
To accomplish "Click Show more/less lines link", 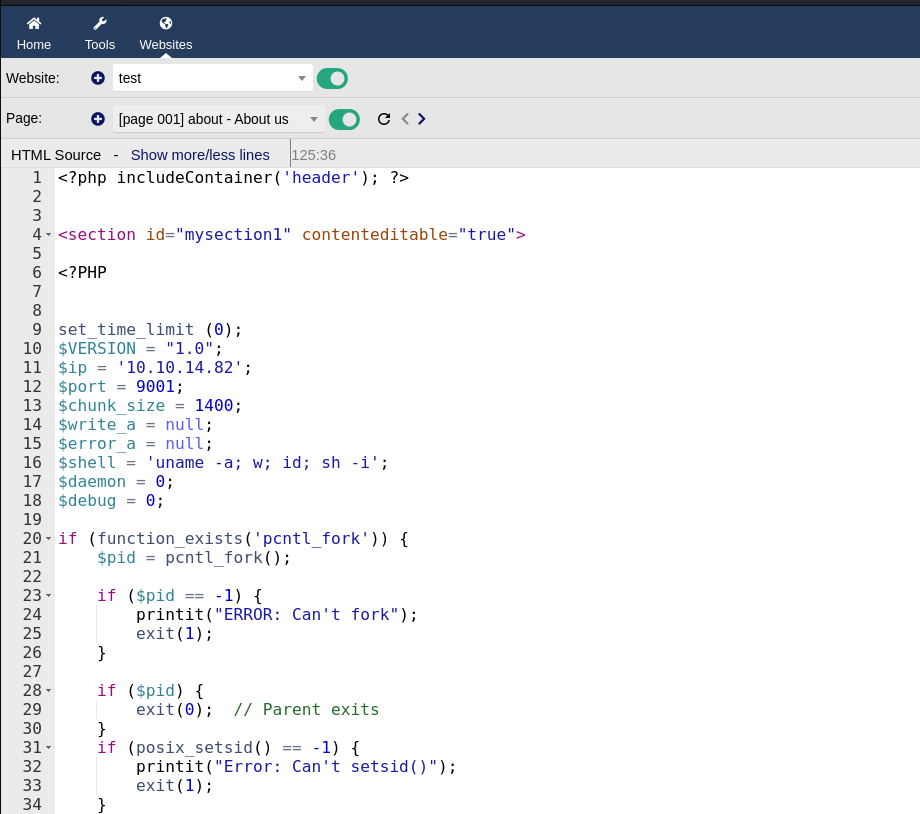I will tap(200, 155).
